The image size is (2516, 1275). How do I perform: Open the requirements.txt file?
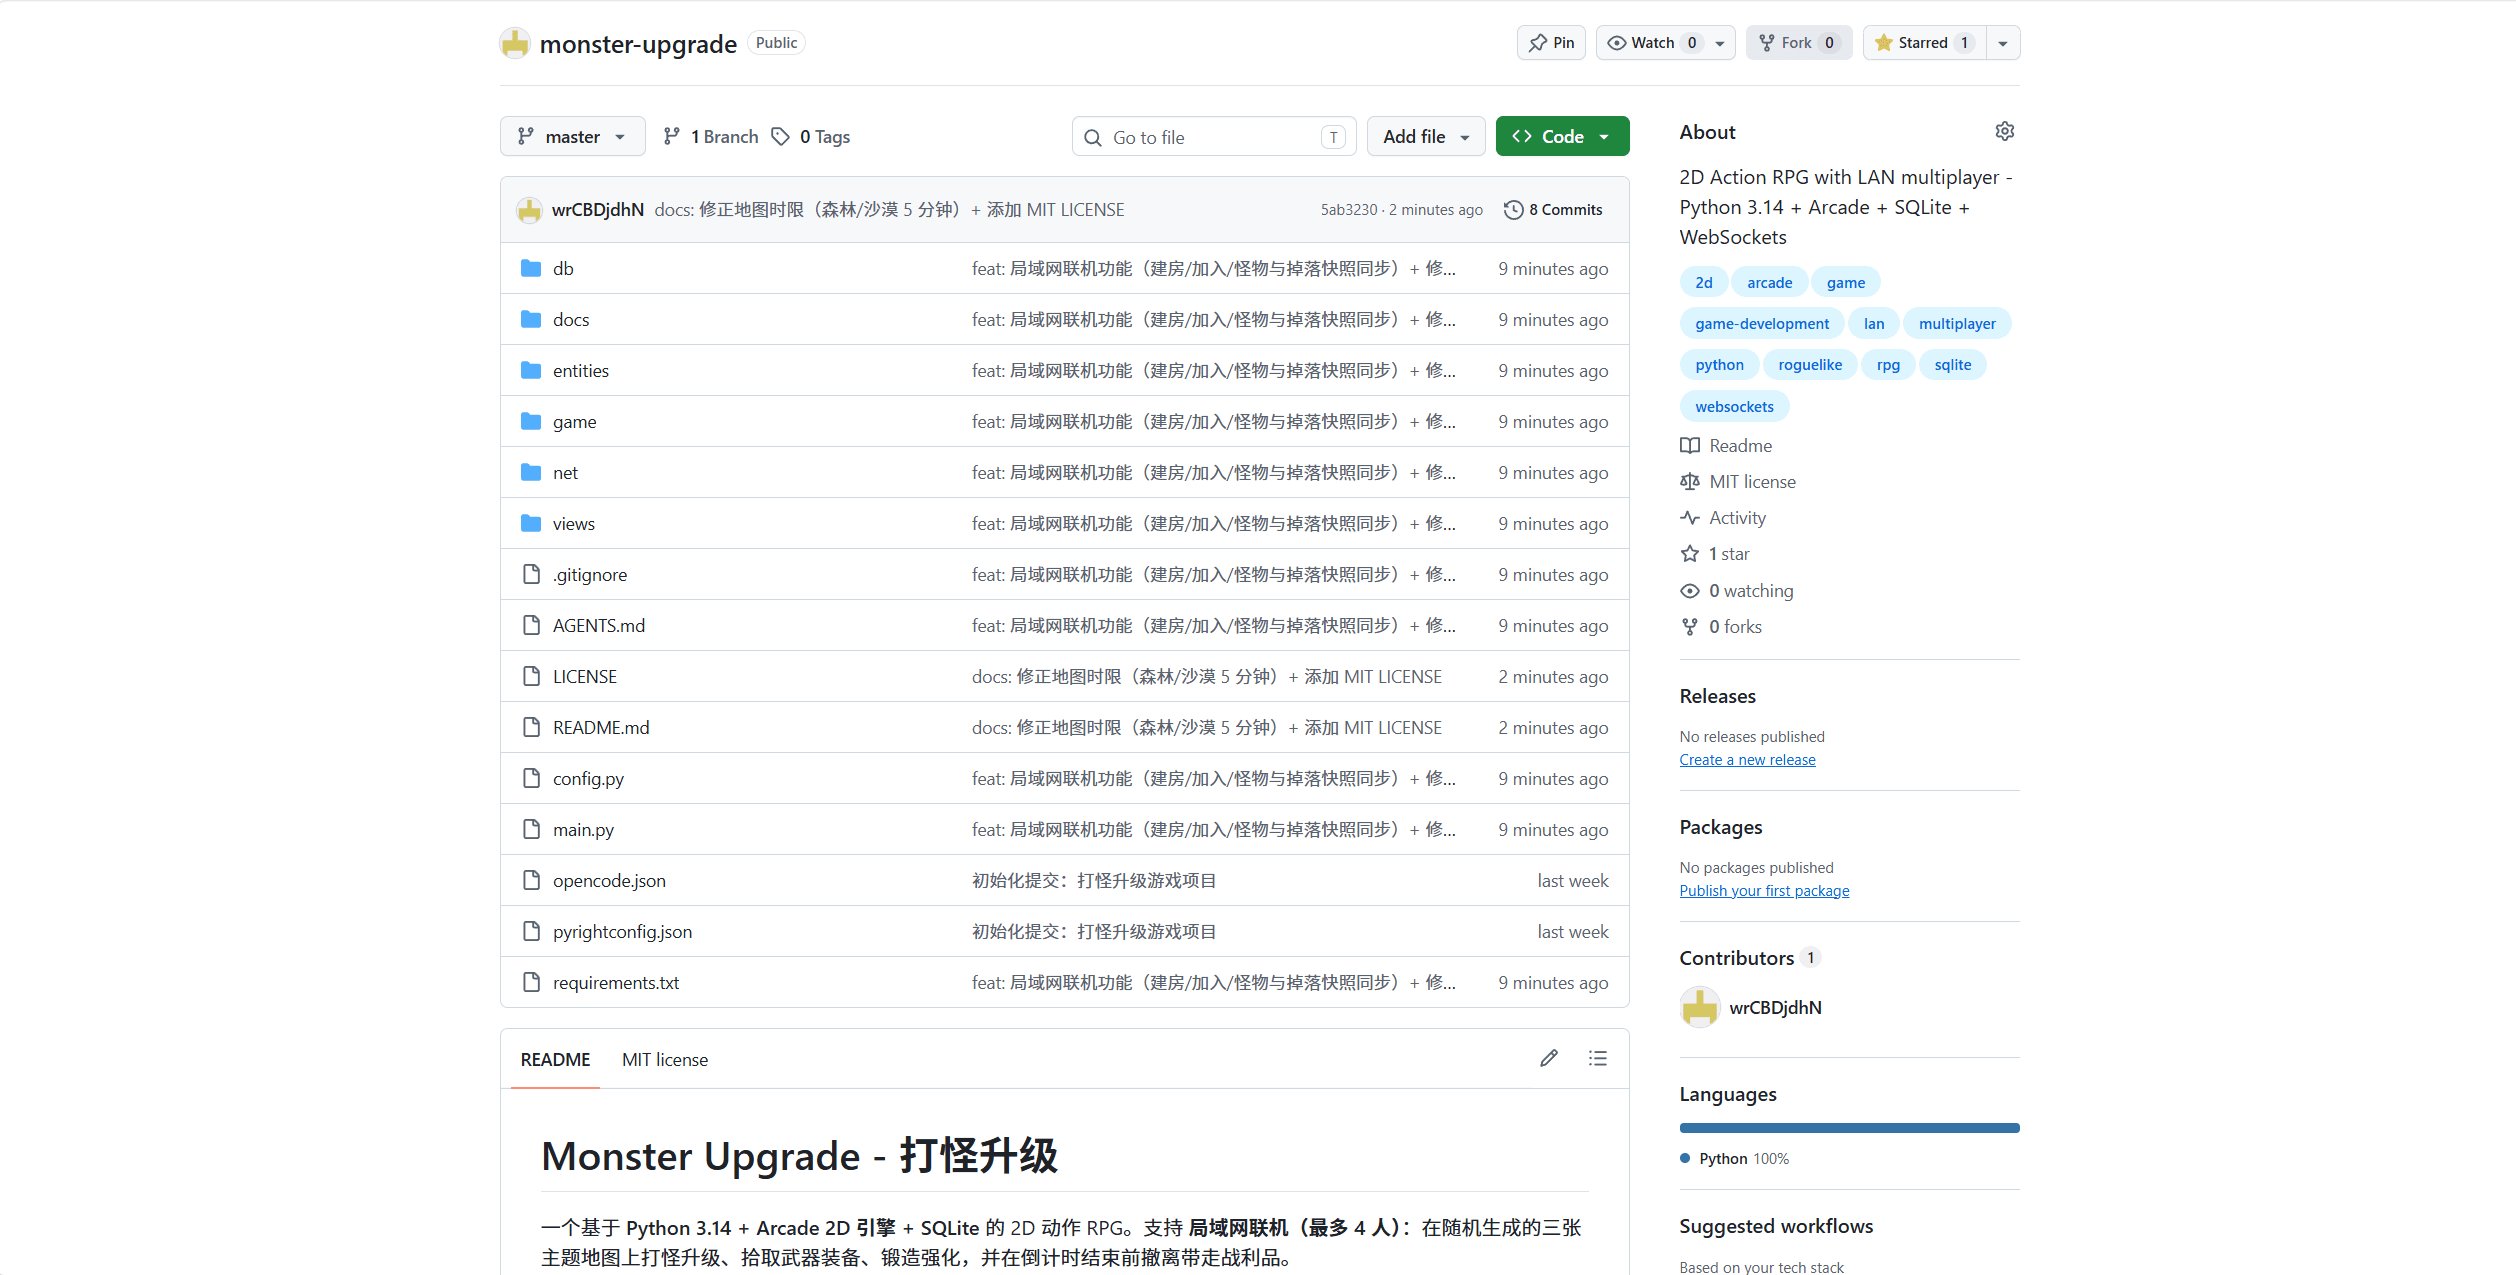coord(616,983)
